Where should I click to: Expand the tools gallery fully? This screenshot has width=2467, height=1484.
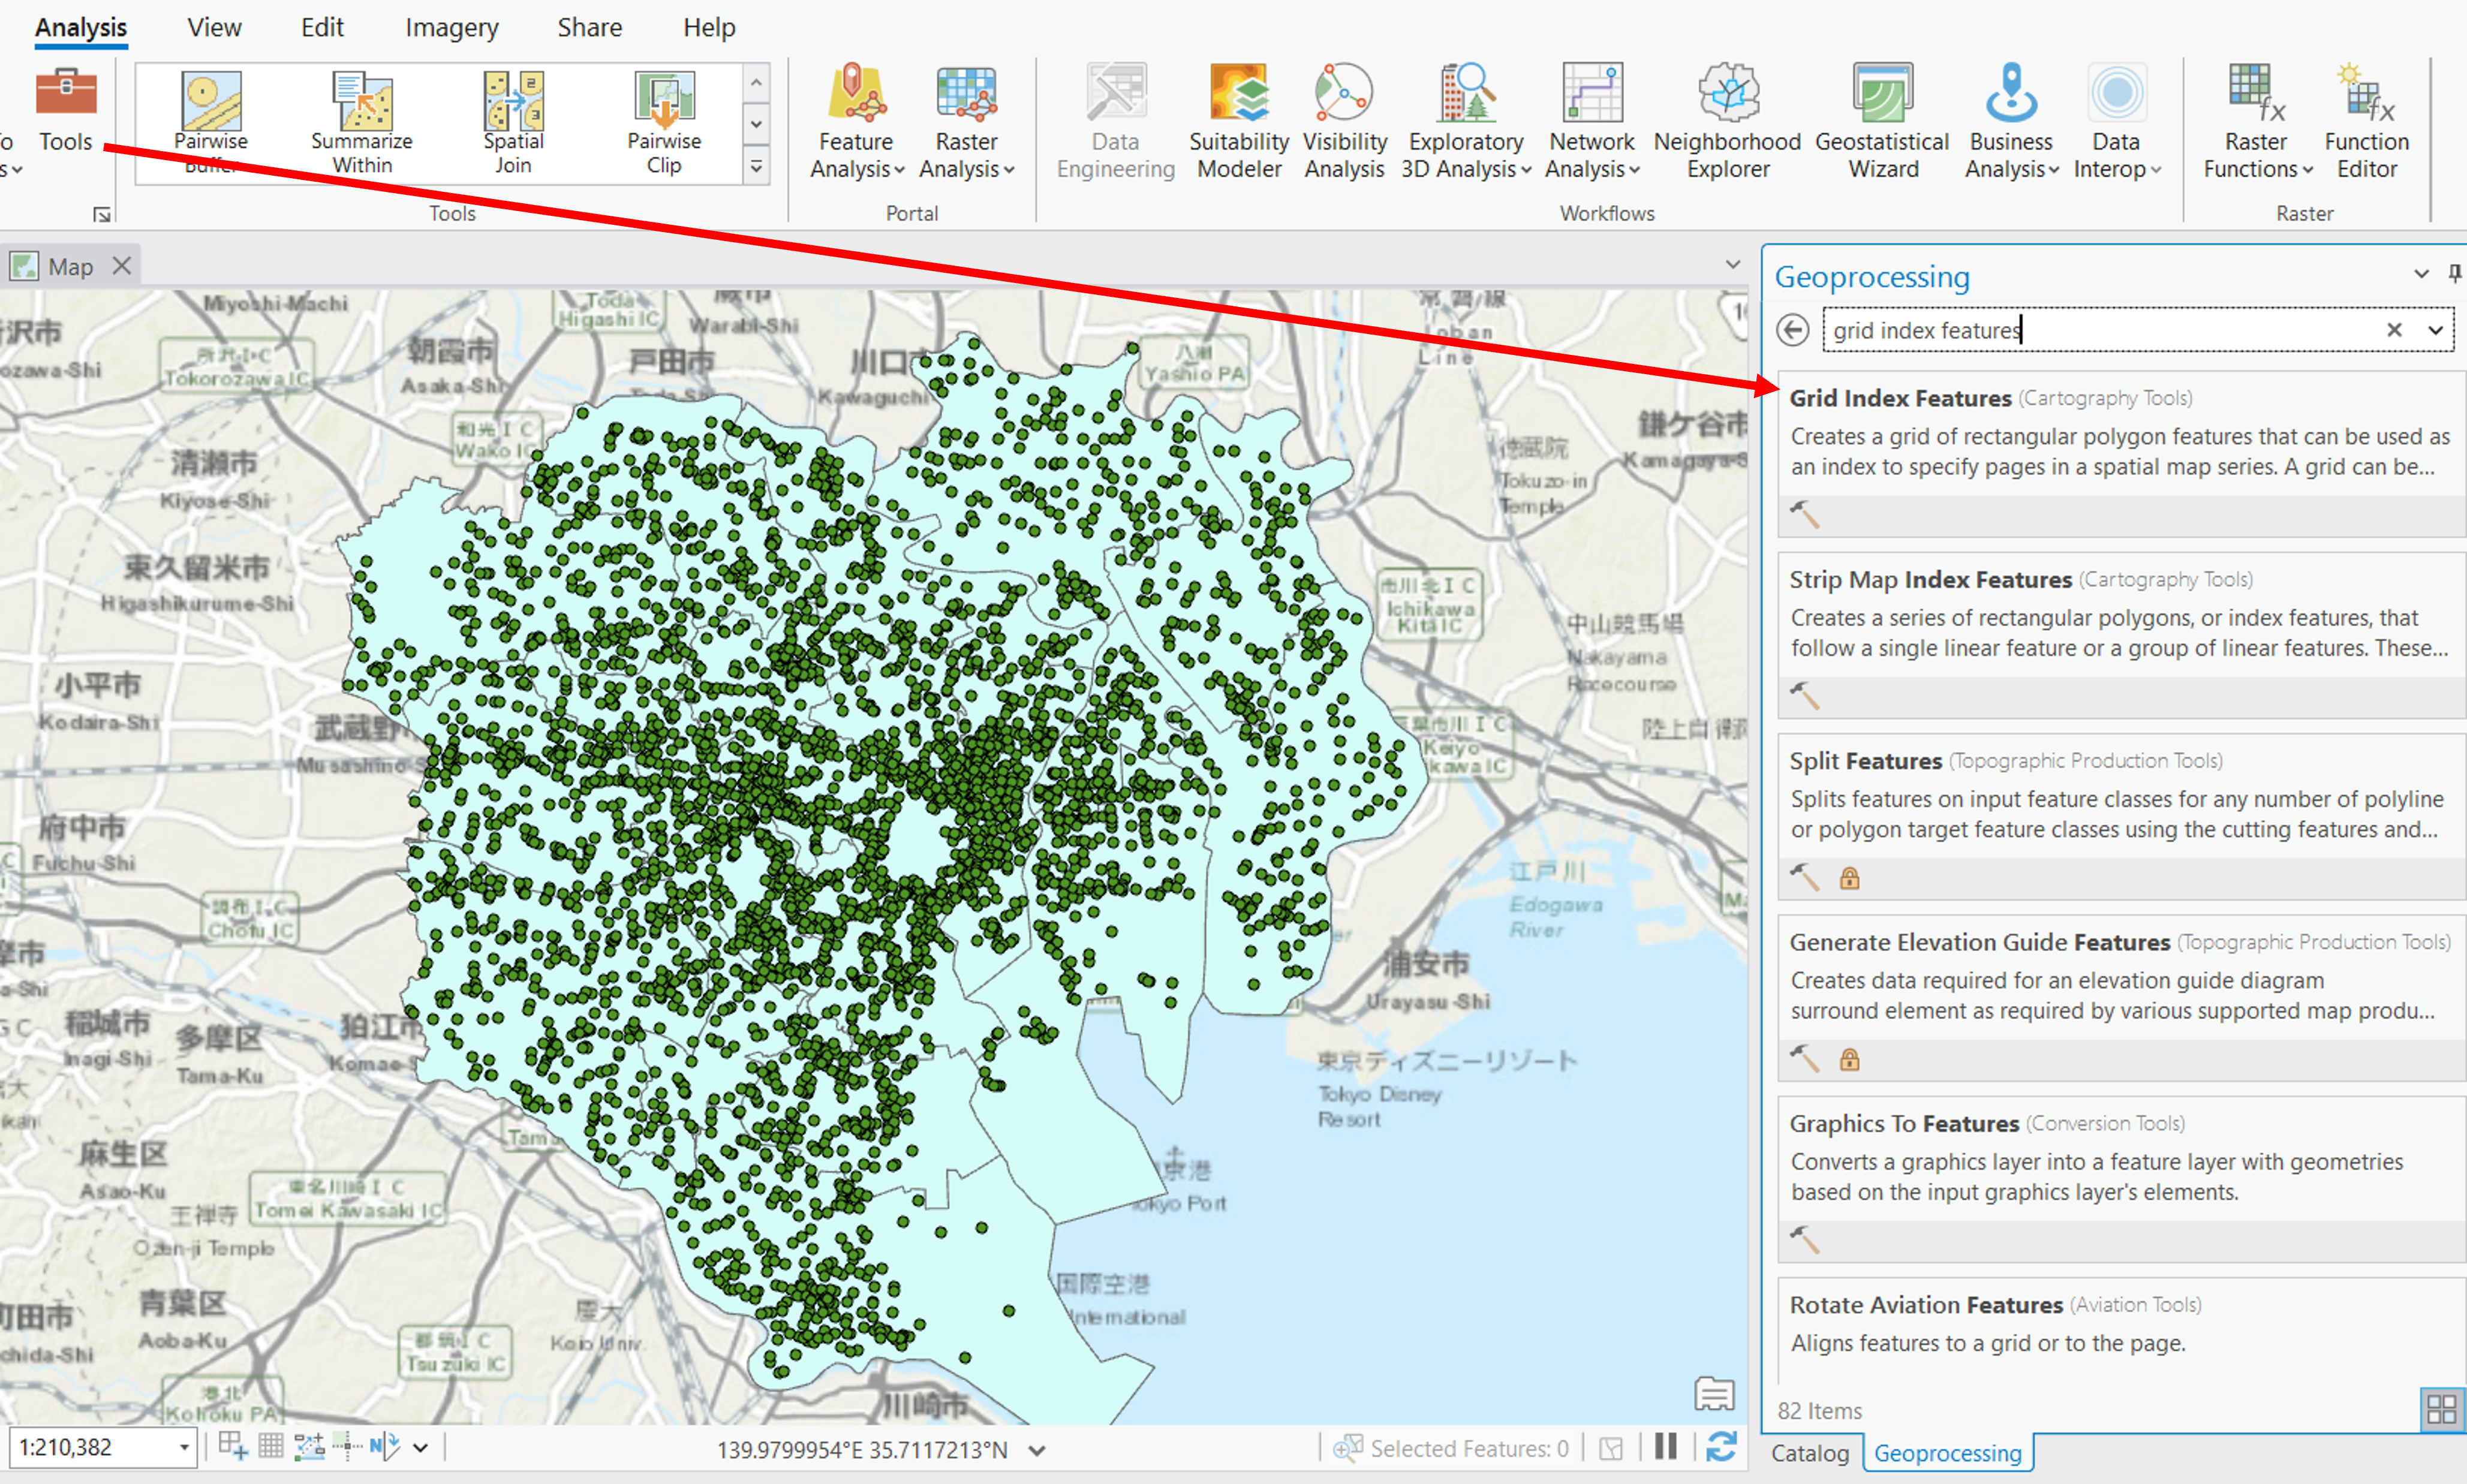(x=756, y=167)
